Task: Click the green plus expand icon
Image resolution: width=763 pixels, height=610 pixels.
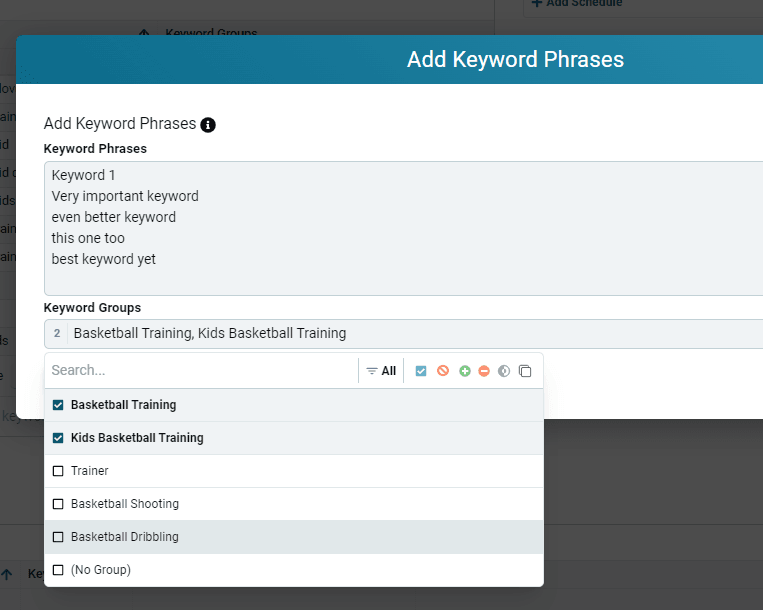Action: (x=465, y=371)
